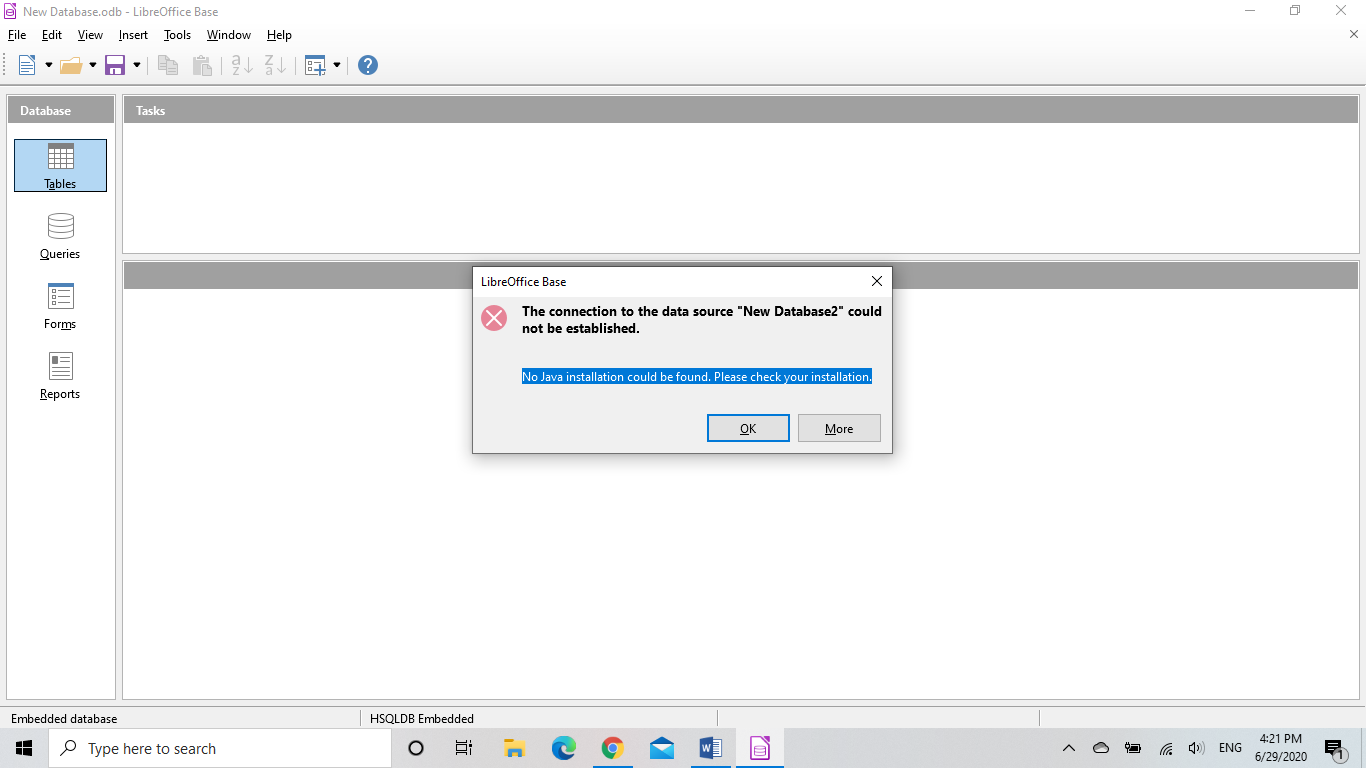This screenshot has width=1366, height=768.
Task: Open the Insert menu
Action: pos(133,35)
